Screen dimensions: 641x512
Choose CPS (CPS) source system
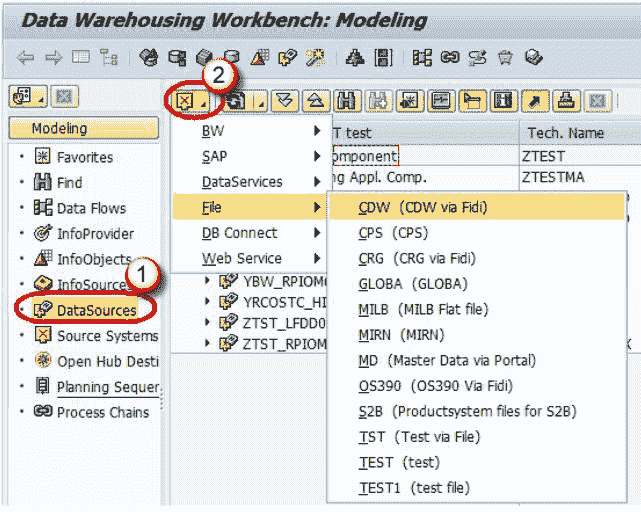477,233
